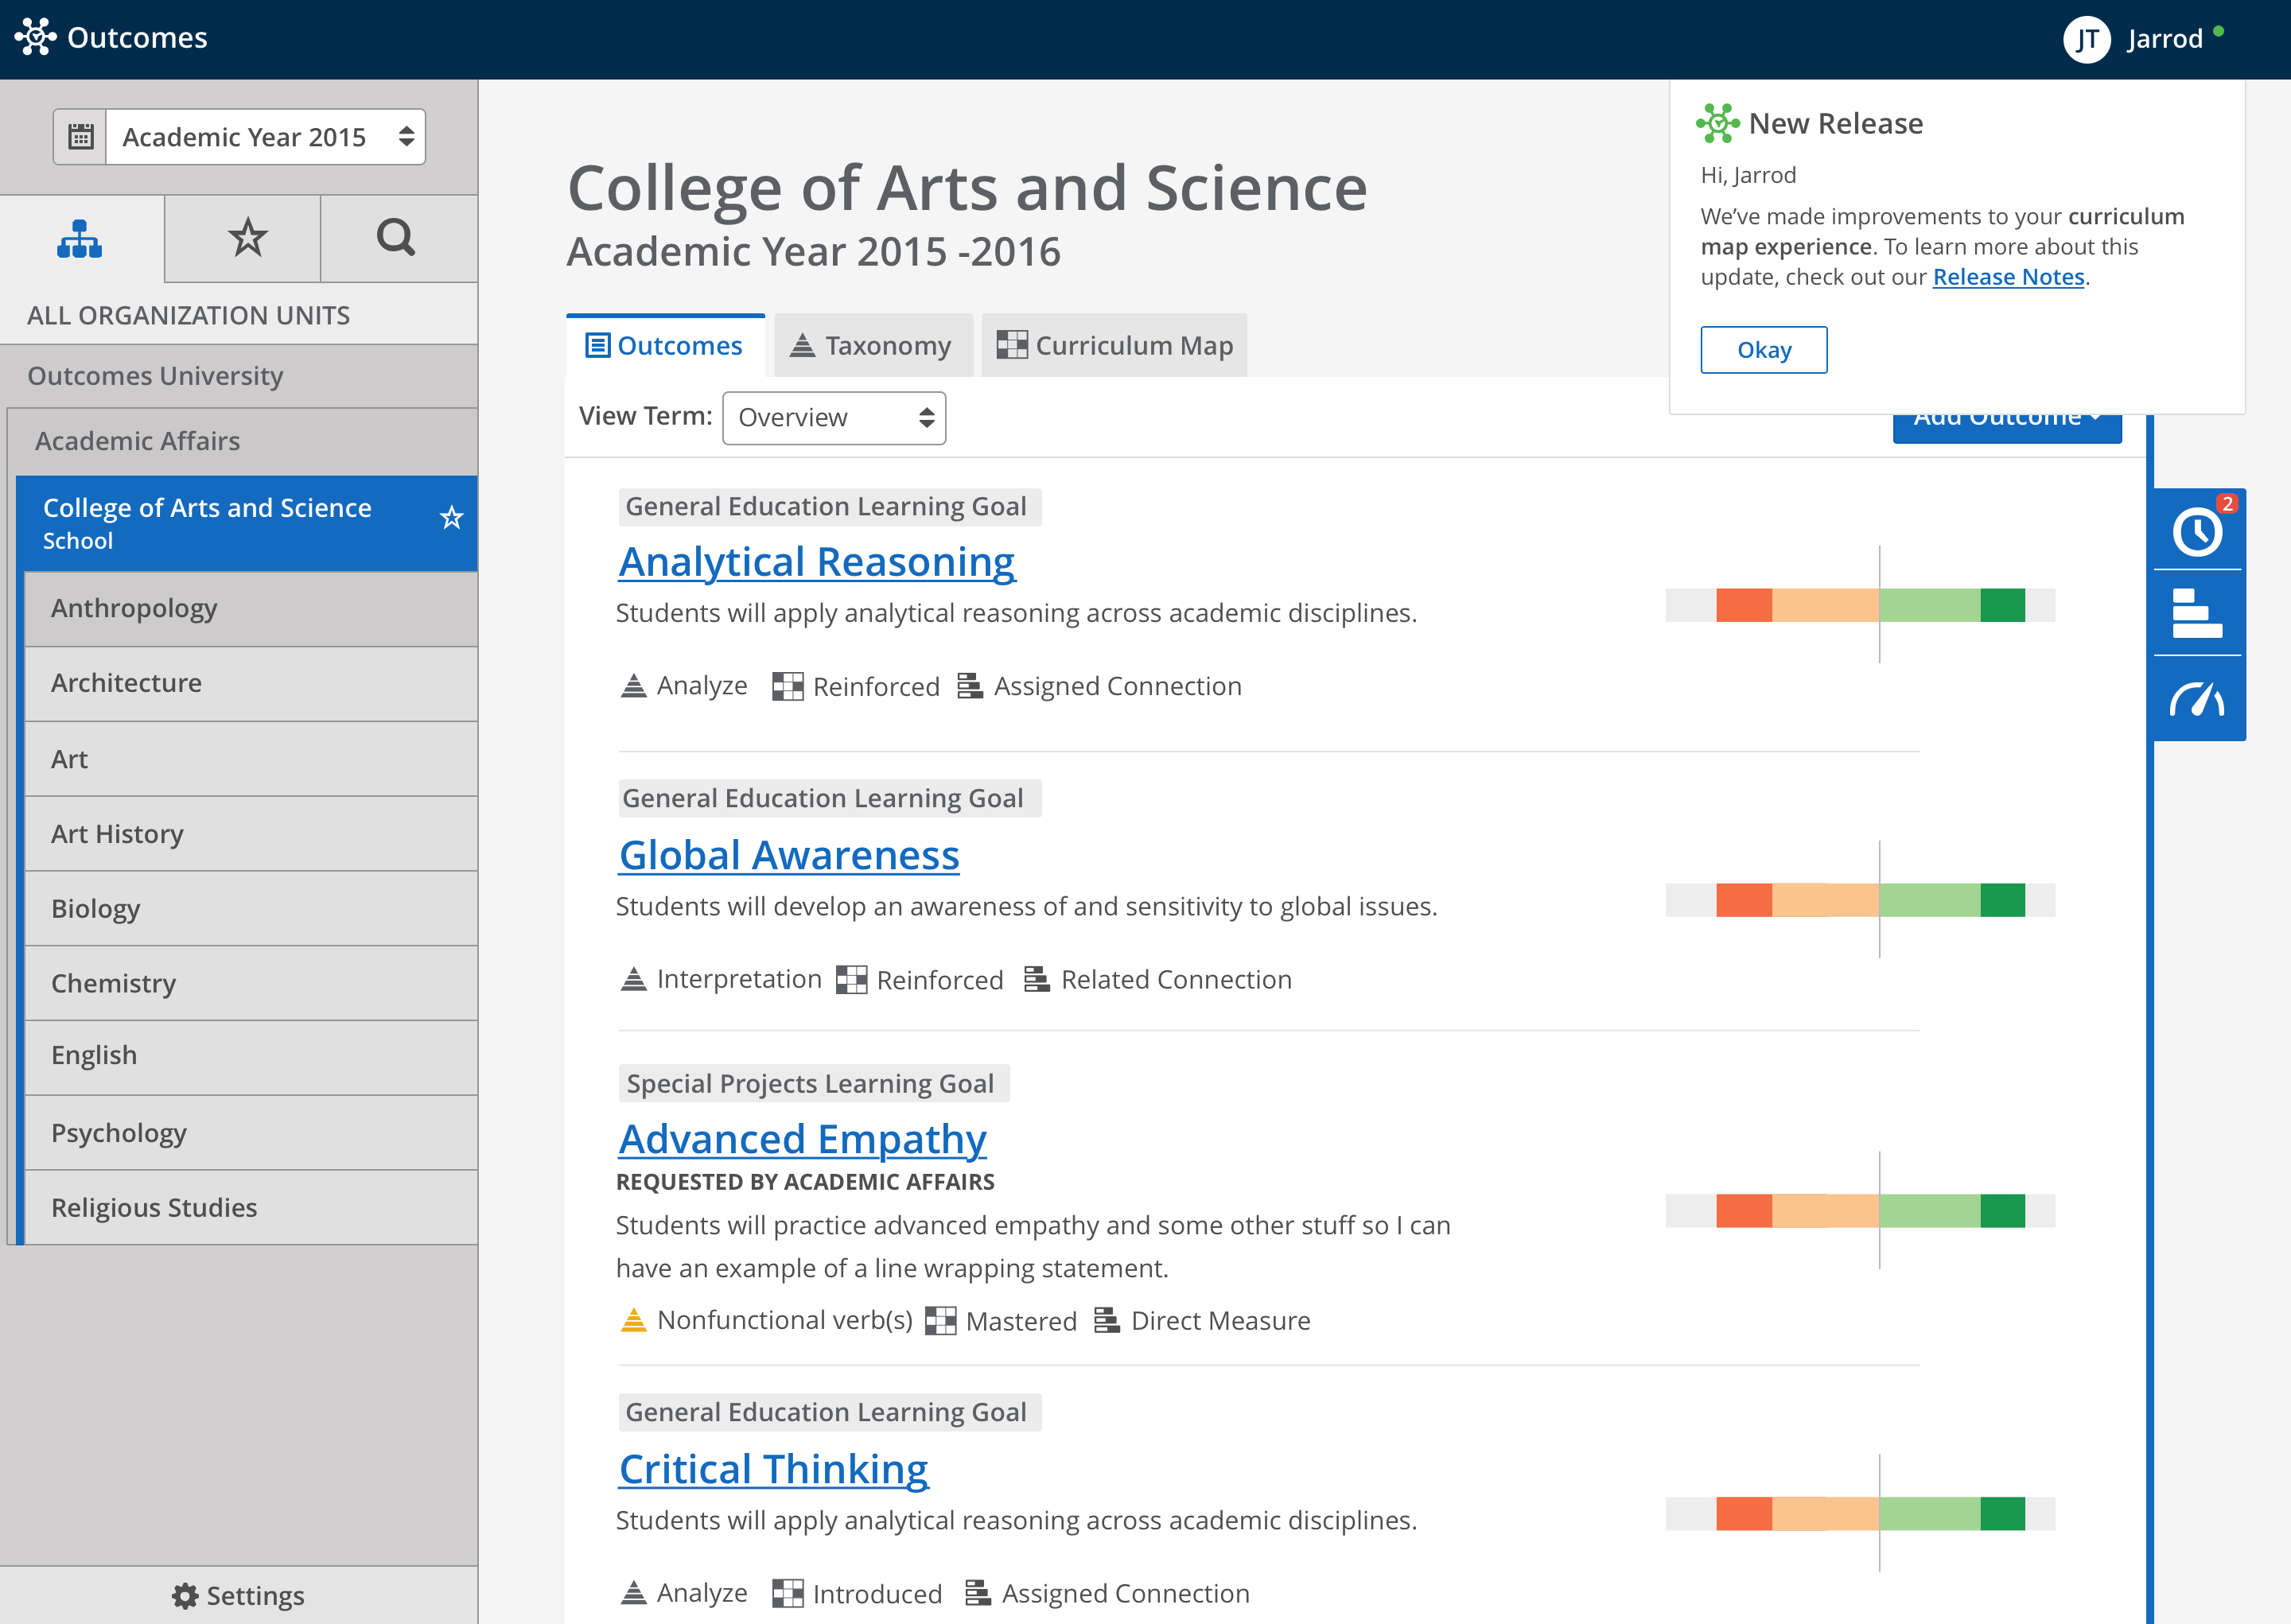Open the clock history panel icon
Screen dimensions: 2291x1624
pyautogui.click(x=2197, y=531)
